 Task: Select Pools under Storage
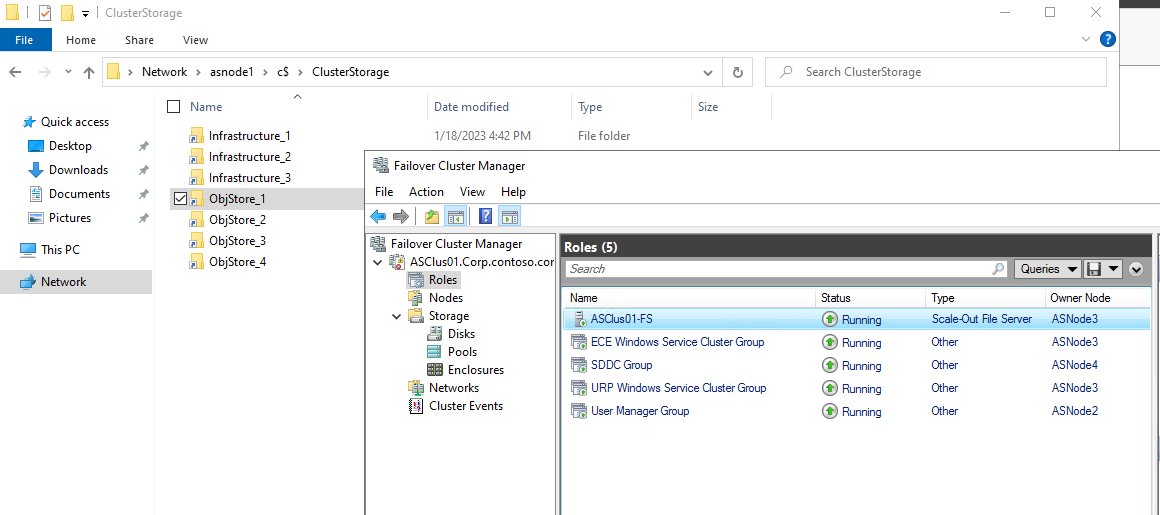click(x=462, y=351)
